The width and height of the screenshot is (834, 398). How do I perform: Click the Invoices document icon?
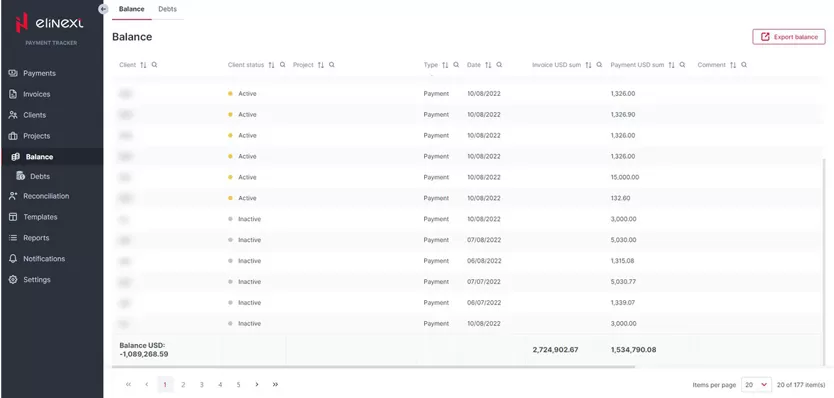point(13,94)
